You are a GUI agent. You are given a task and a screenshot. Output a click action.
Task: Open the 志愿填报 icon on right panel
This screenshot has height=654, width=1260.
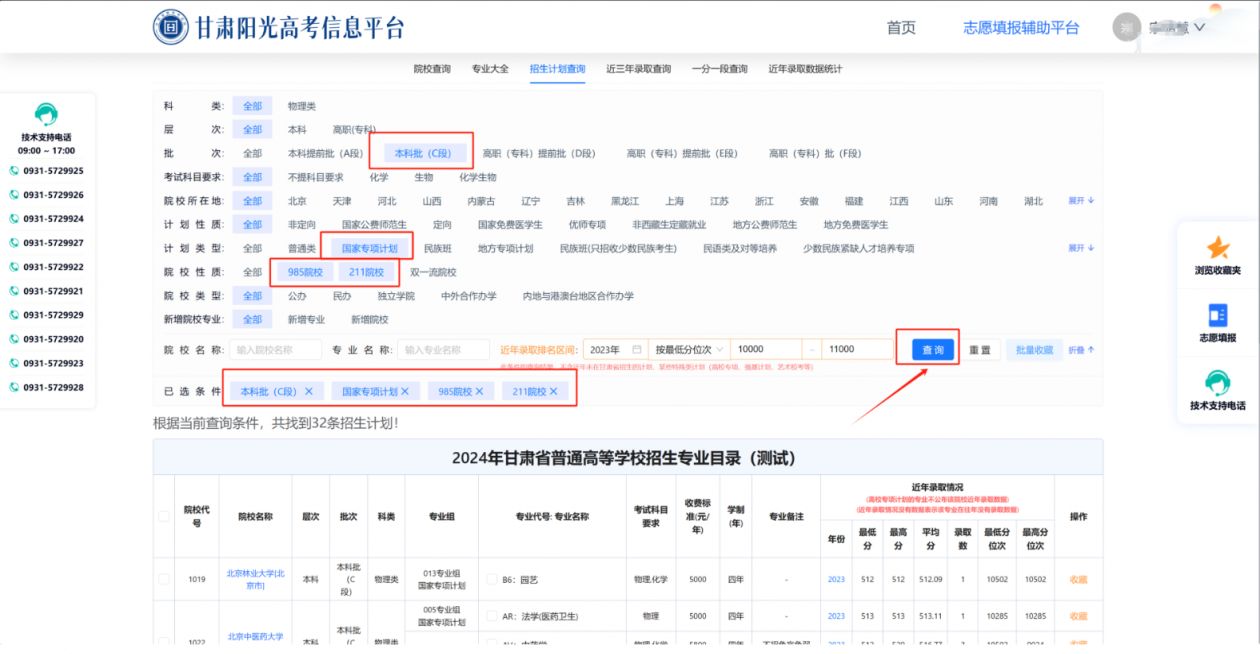pos(1217,315)
